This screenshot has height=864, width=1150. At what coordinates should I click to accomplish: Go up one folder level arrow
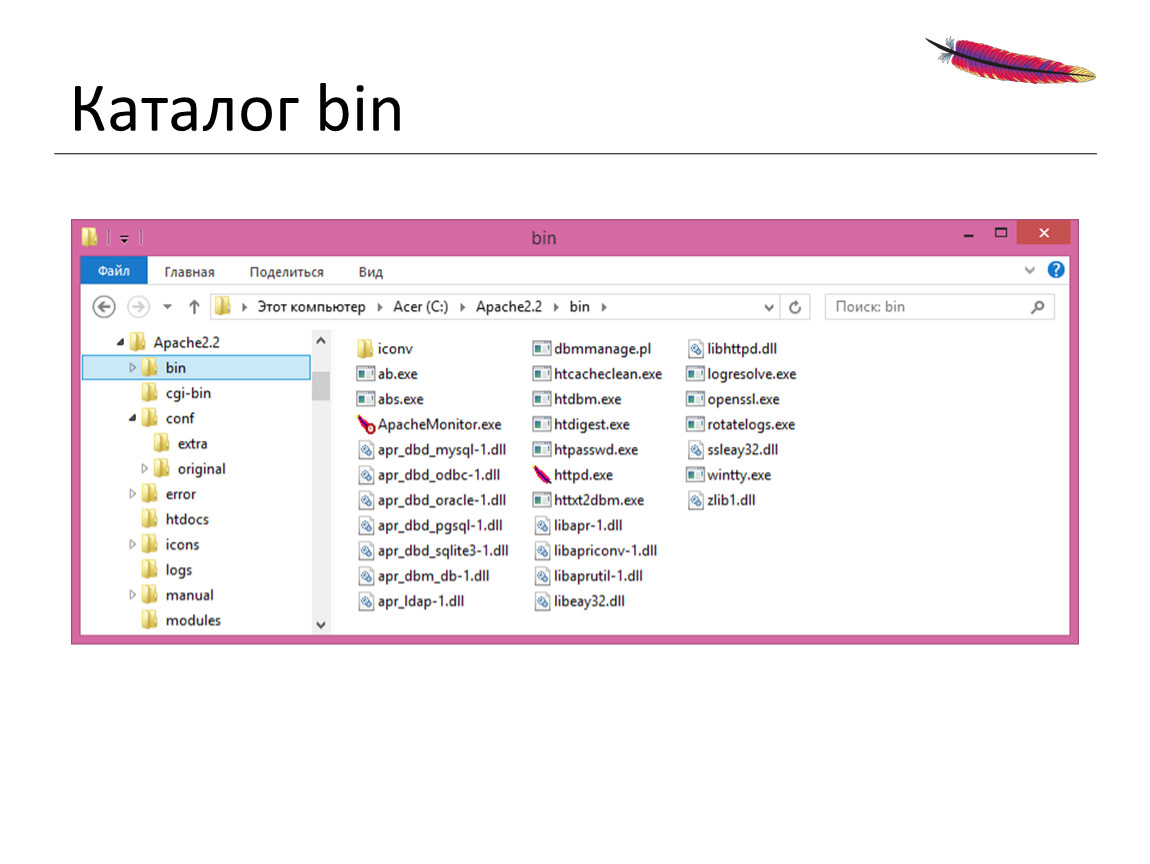point(194,307)
